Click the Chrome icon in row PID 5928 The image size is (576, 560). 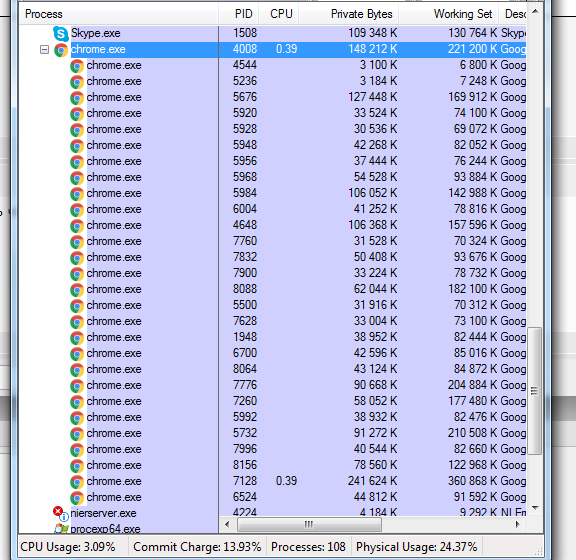click(77, 130)
